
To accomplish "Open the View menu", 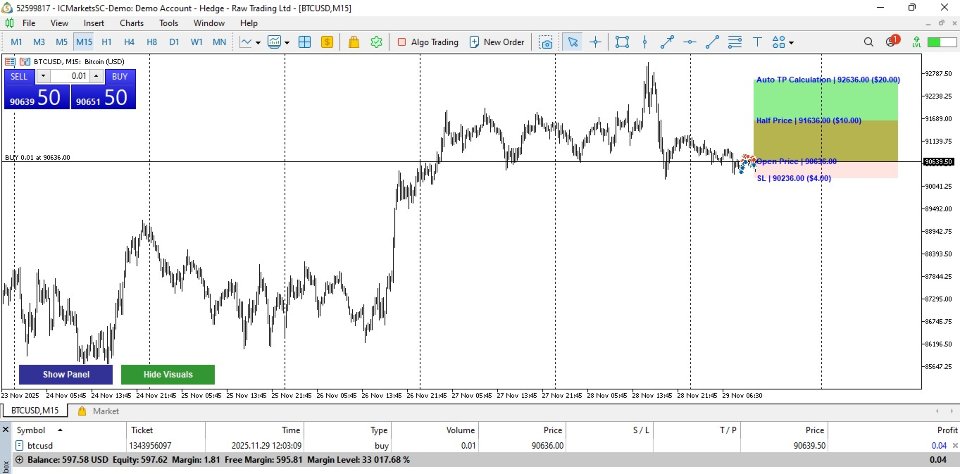I will (59, 23).
